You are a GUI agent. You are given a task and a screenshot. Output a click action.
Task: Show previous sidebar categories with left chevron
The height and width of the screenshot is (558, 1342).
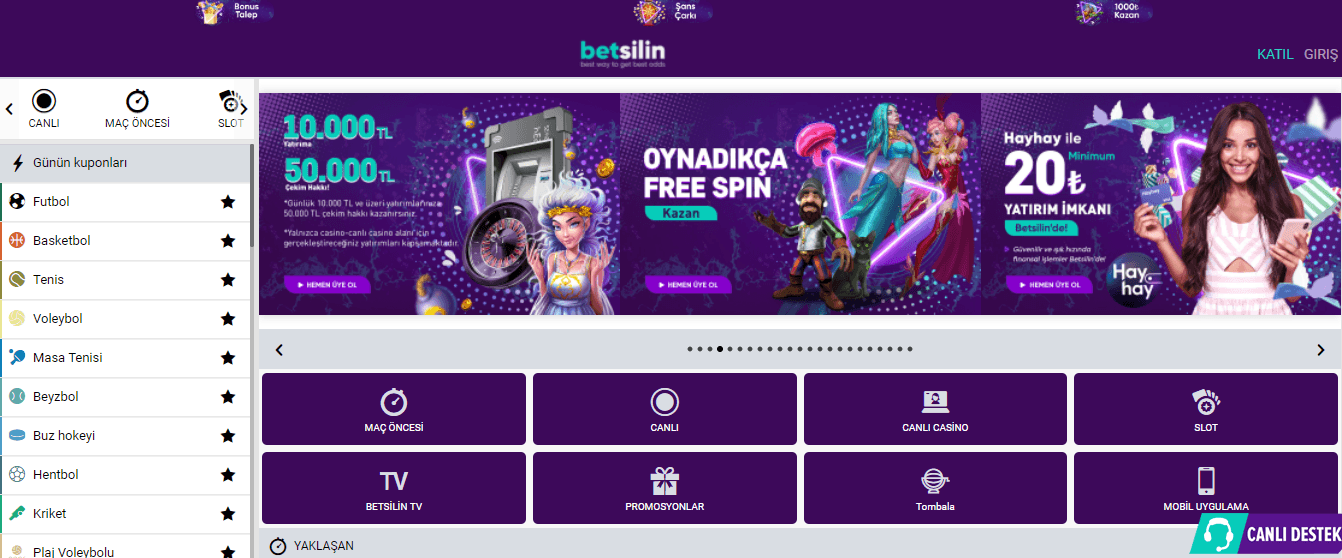click(x=10, y=109)
